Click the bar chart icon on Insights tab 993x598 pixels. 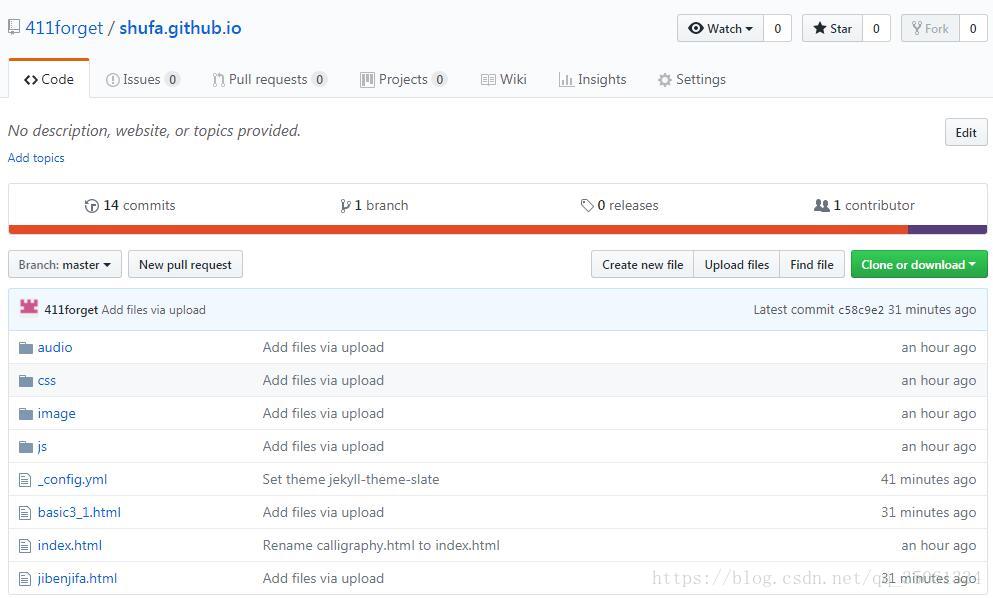coord(566,80)
